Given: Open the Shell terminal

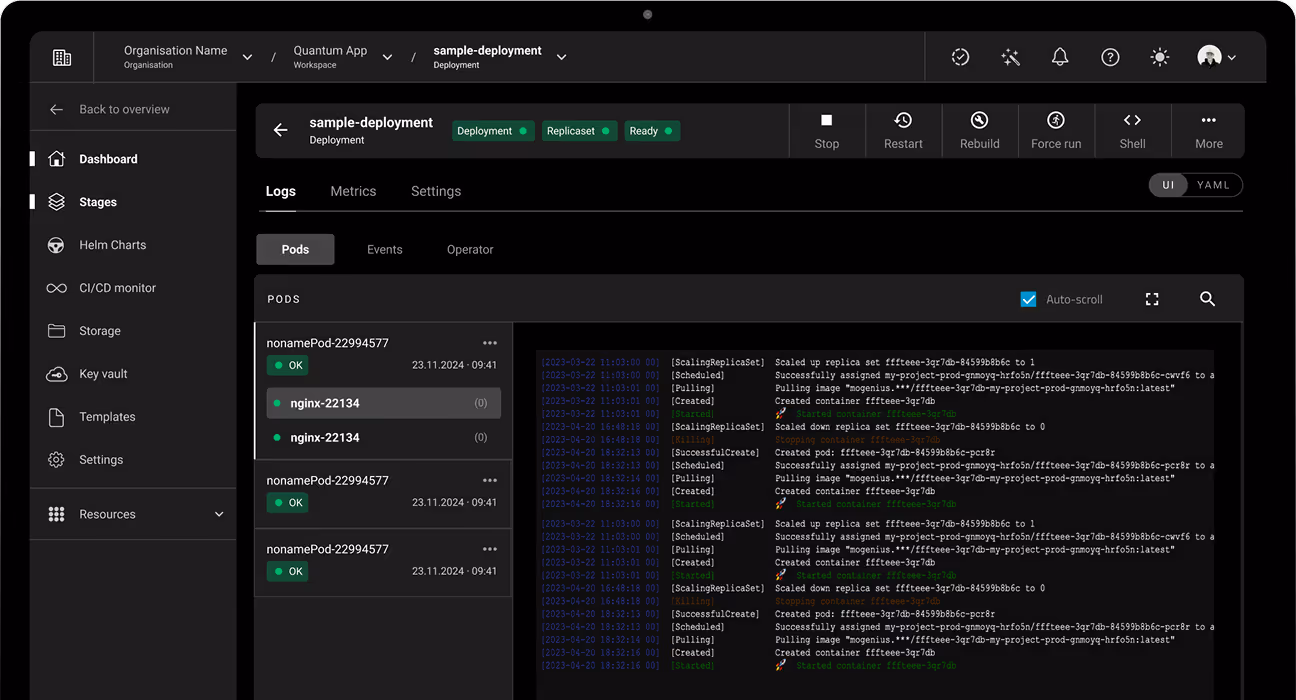Looking at the screenshot, I should [x=1132, y=130].
